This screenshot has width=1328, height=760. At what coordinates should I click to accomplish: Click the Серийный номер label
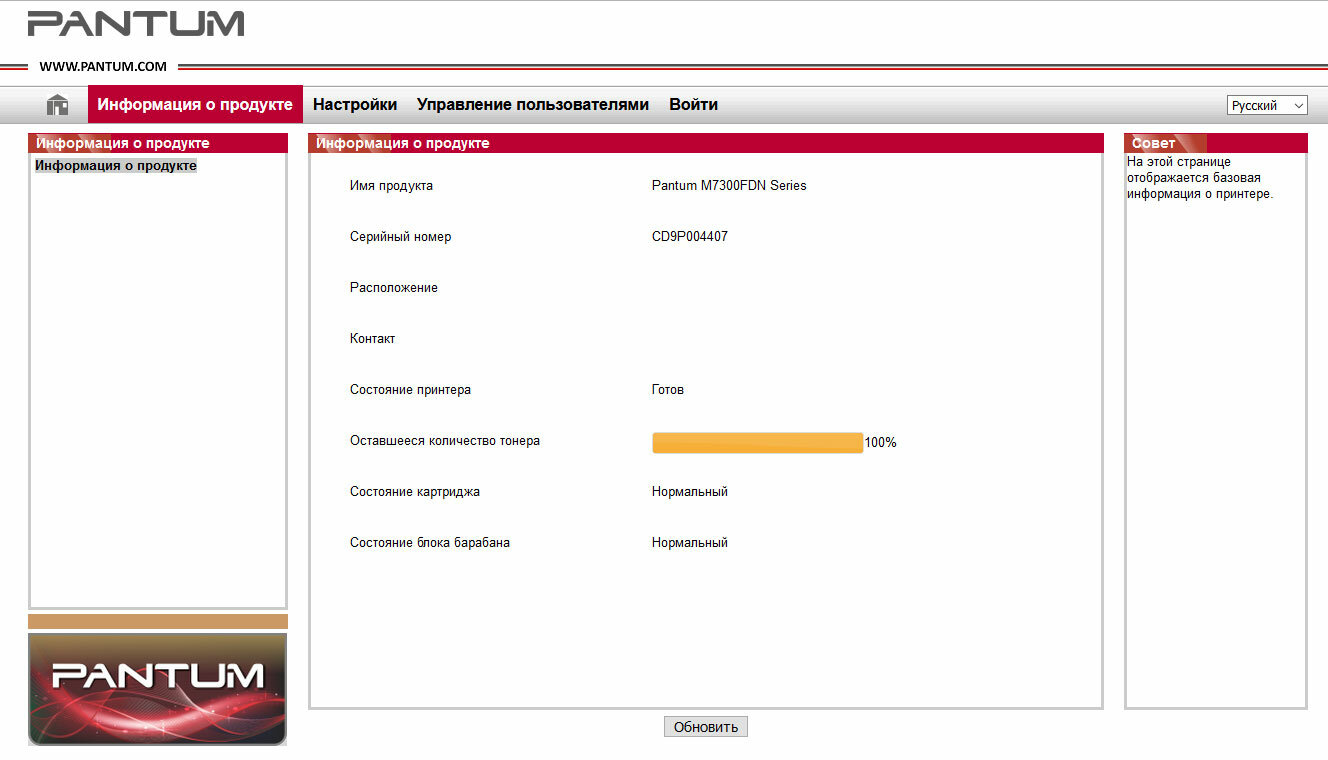400,237
